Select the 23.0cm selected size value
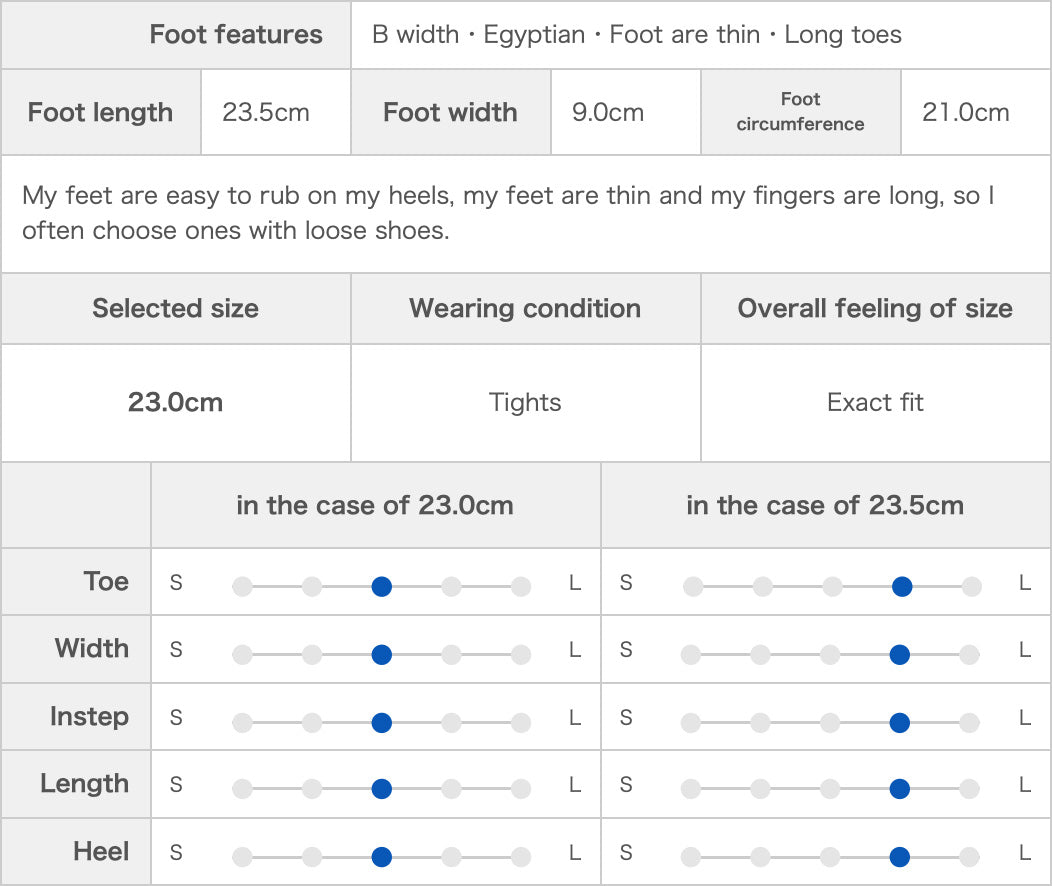Screen dimensions: 1052x886 tap(176, 402)
